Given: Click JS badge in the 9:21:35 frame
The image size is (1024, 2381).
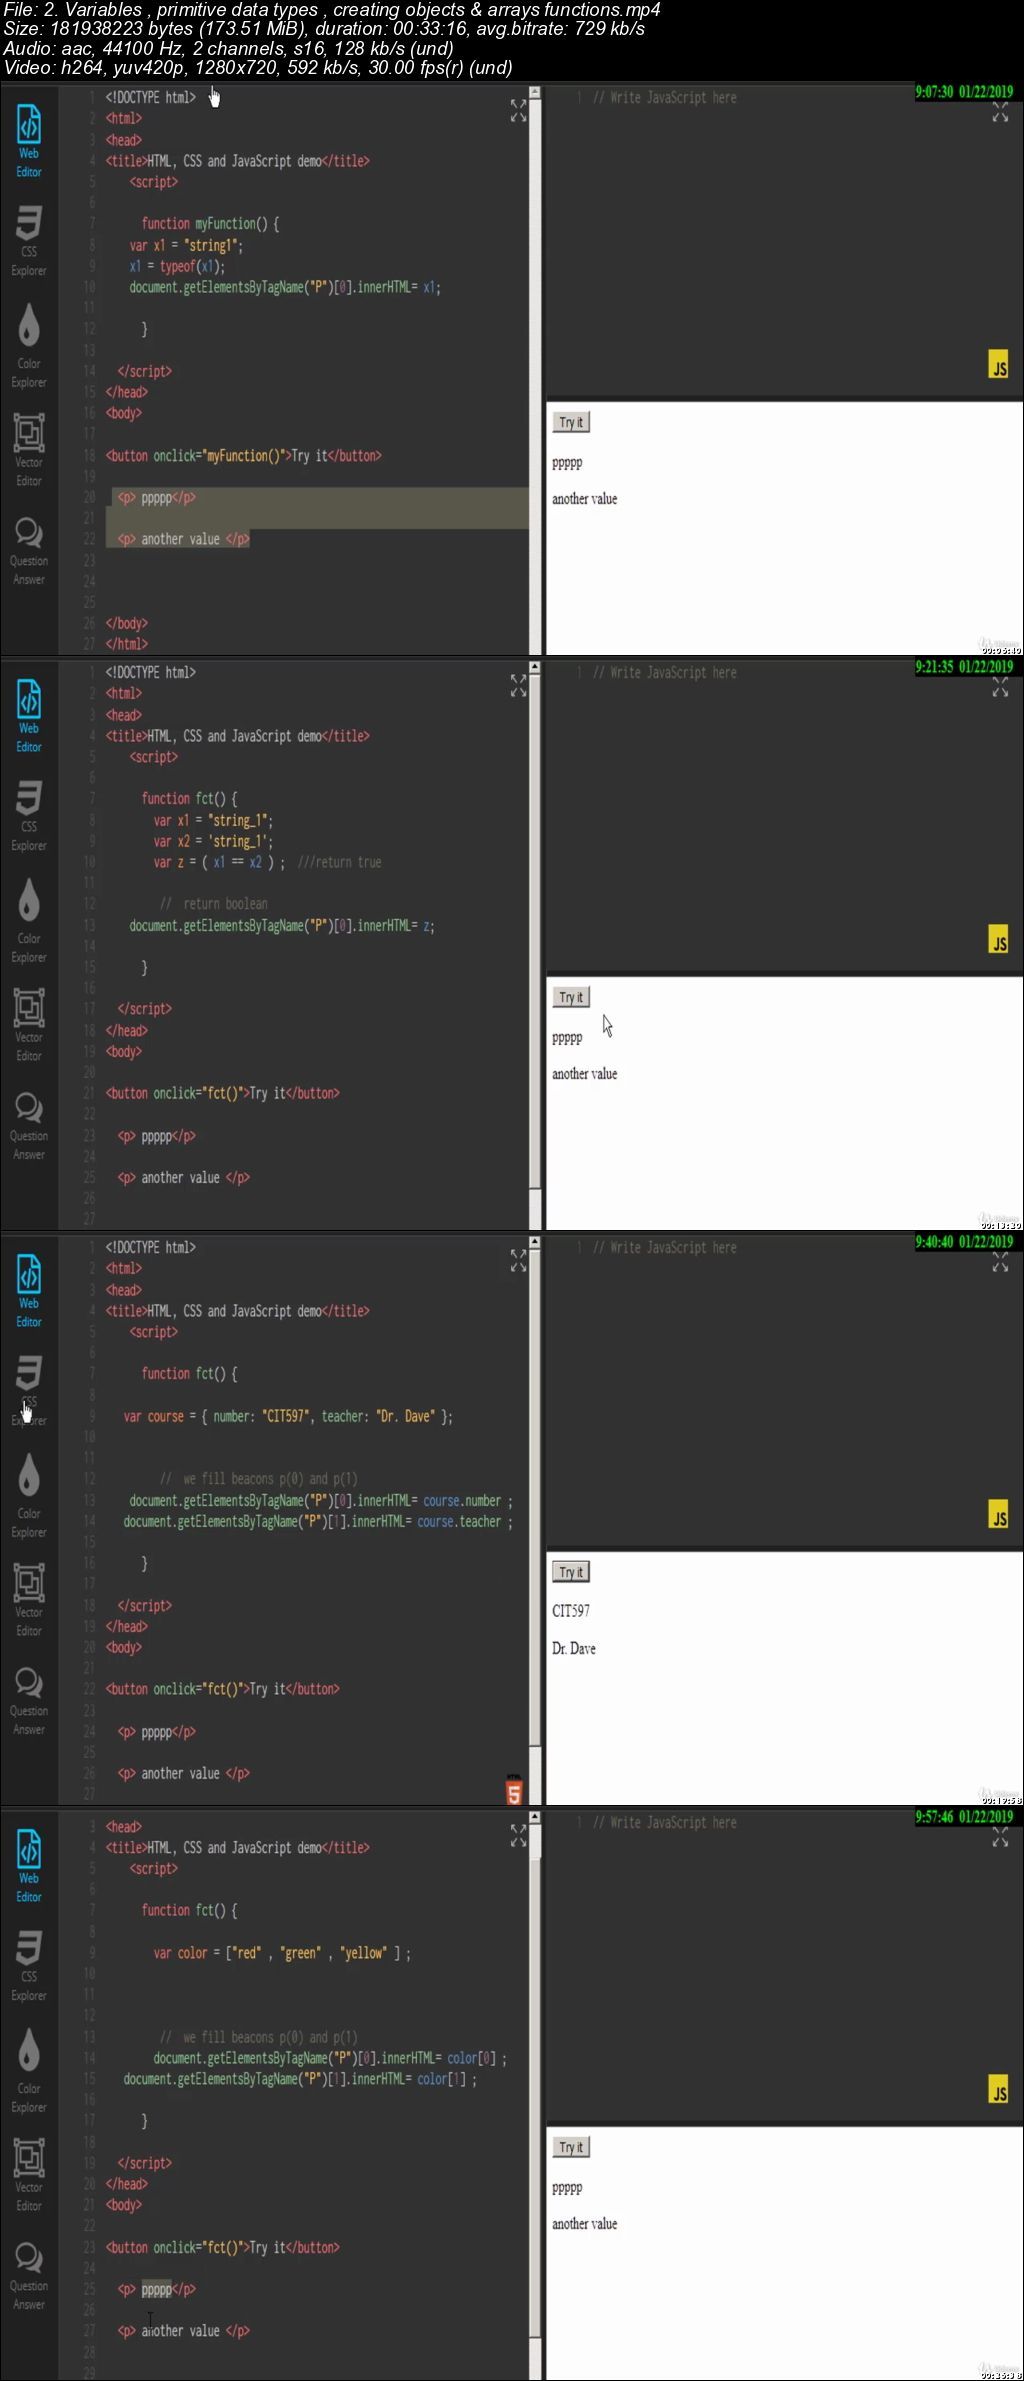Looking at the screenshot, I should coord(998,939).
